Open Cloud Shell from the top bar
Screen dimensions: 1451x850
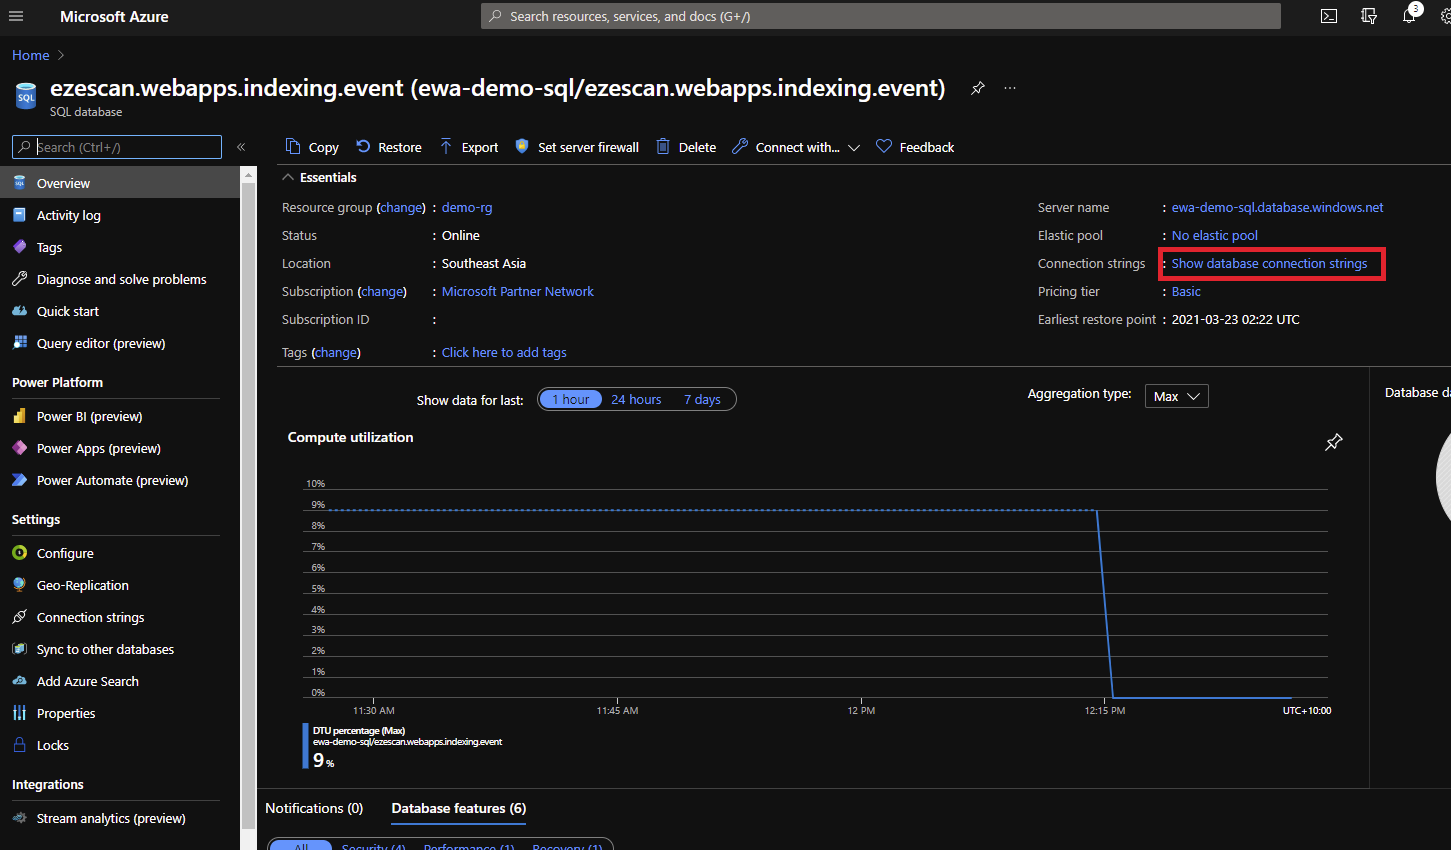(1329, 16)
